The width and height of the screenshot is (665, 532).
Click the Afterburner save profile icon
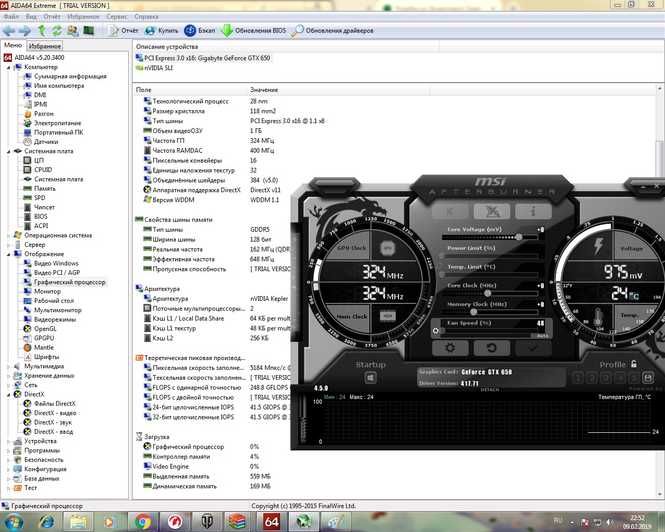point(648,377)
